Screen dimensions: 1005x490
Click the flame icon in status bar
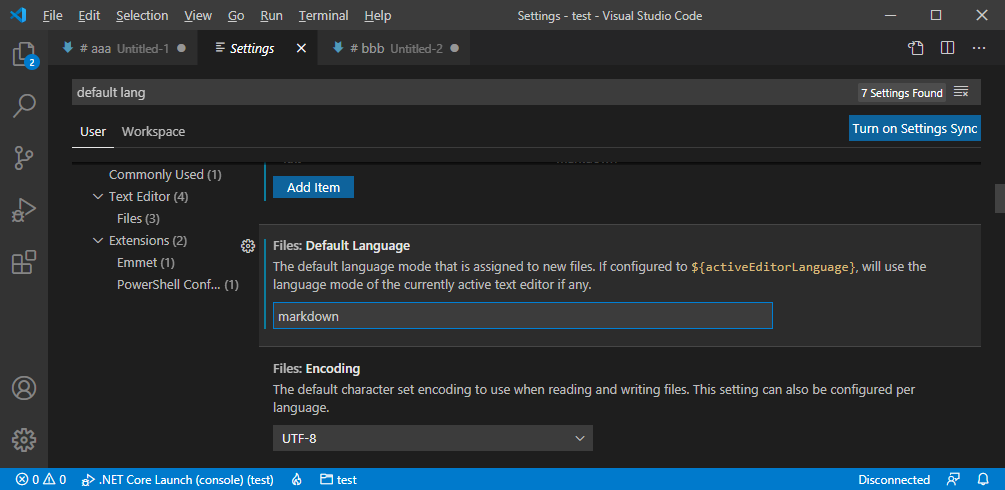coord(296,479)
